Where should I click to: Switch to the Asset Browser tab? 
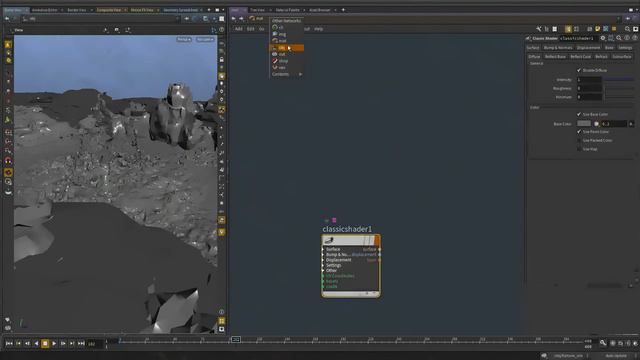(320, 10)
